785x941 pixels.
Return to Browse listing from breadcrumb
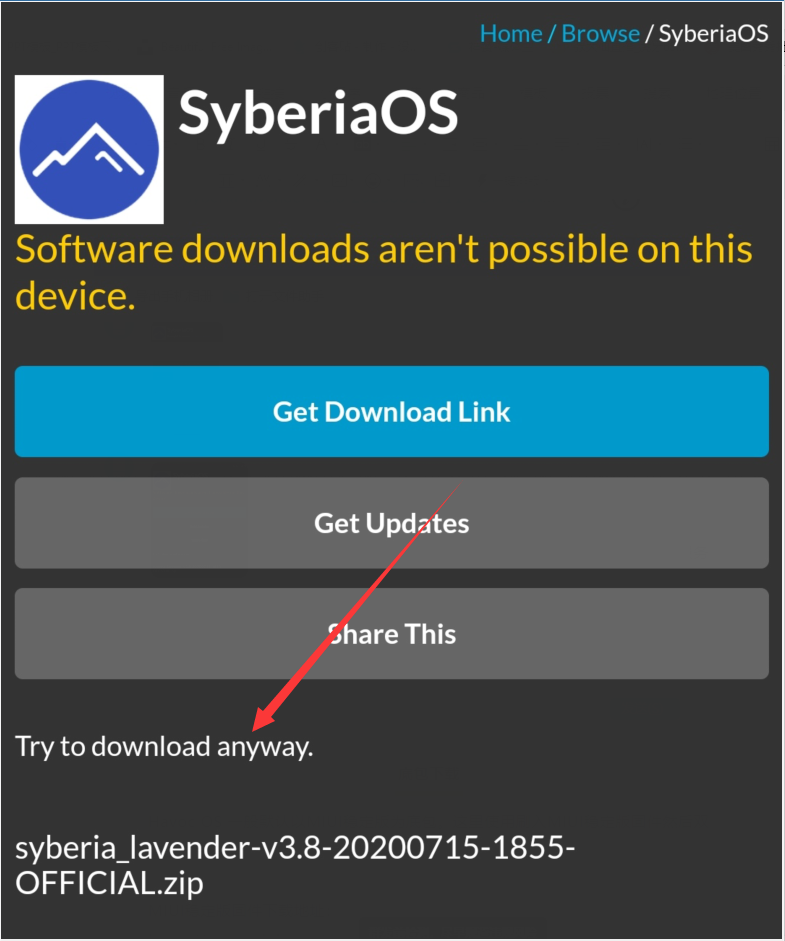600,34
